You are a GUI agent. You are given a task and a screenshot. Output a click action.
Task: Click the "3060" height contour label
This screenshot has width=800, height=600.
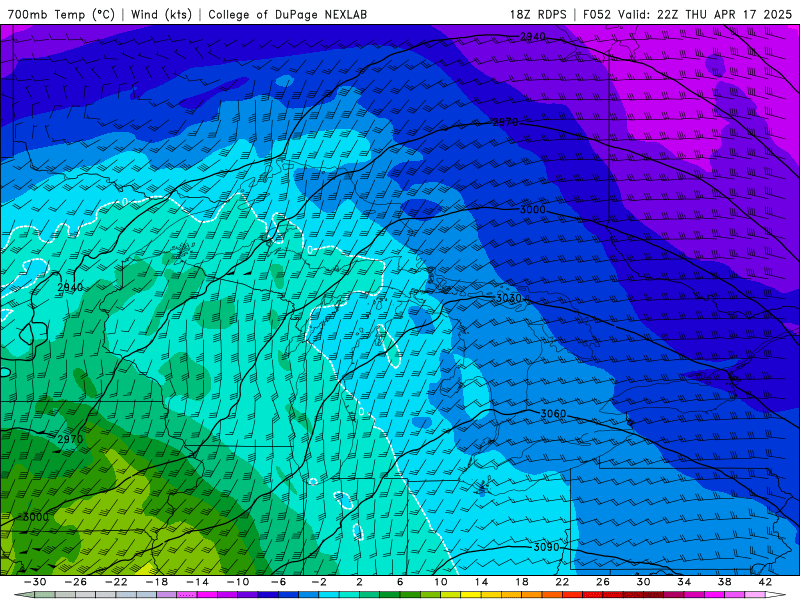[553, 414]
